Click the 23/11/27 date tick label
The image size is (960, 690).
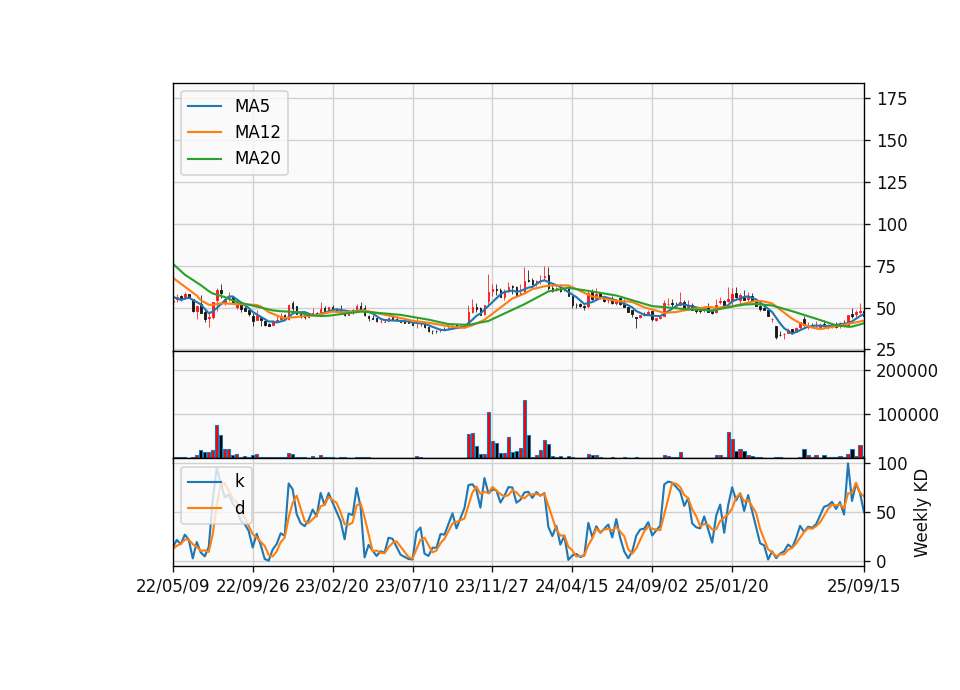tap(492, 586)
